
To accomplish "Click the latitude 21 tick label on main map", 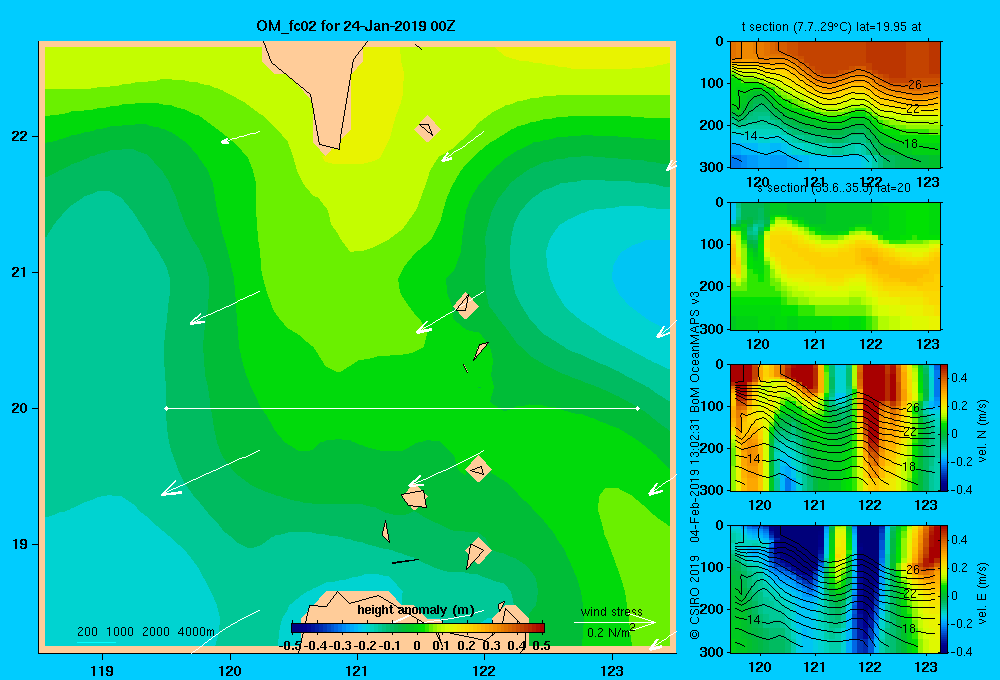I will 19,272.
